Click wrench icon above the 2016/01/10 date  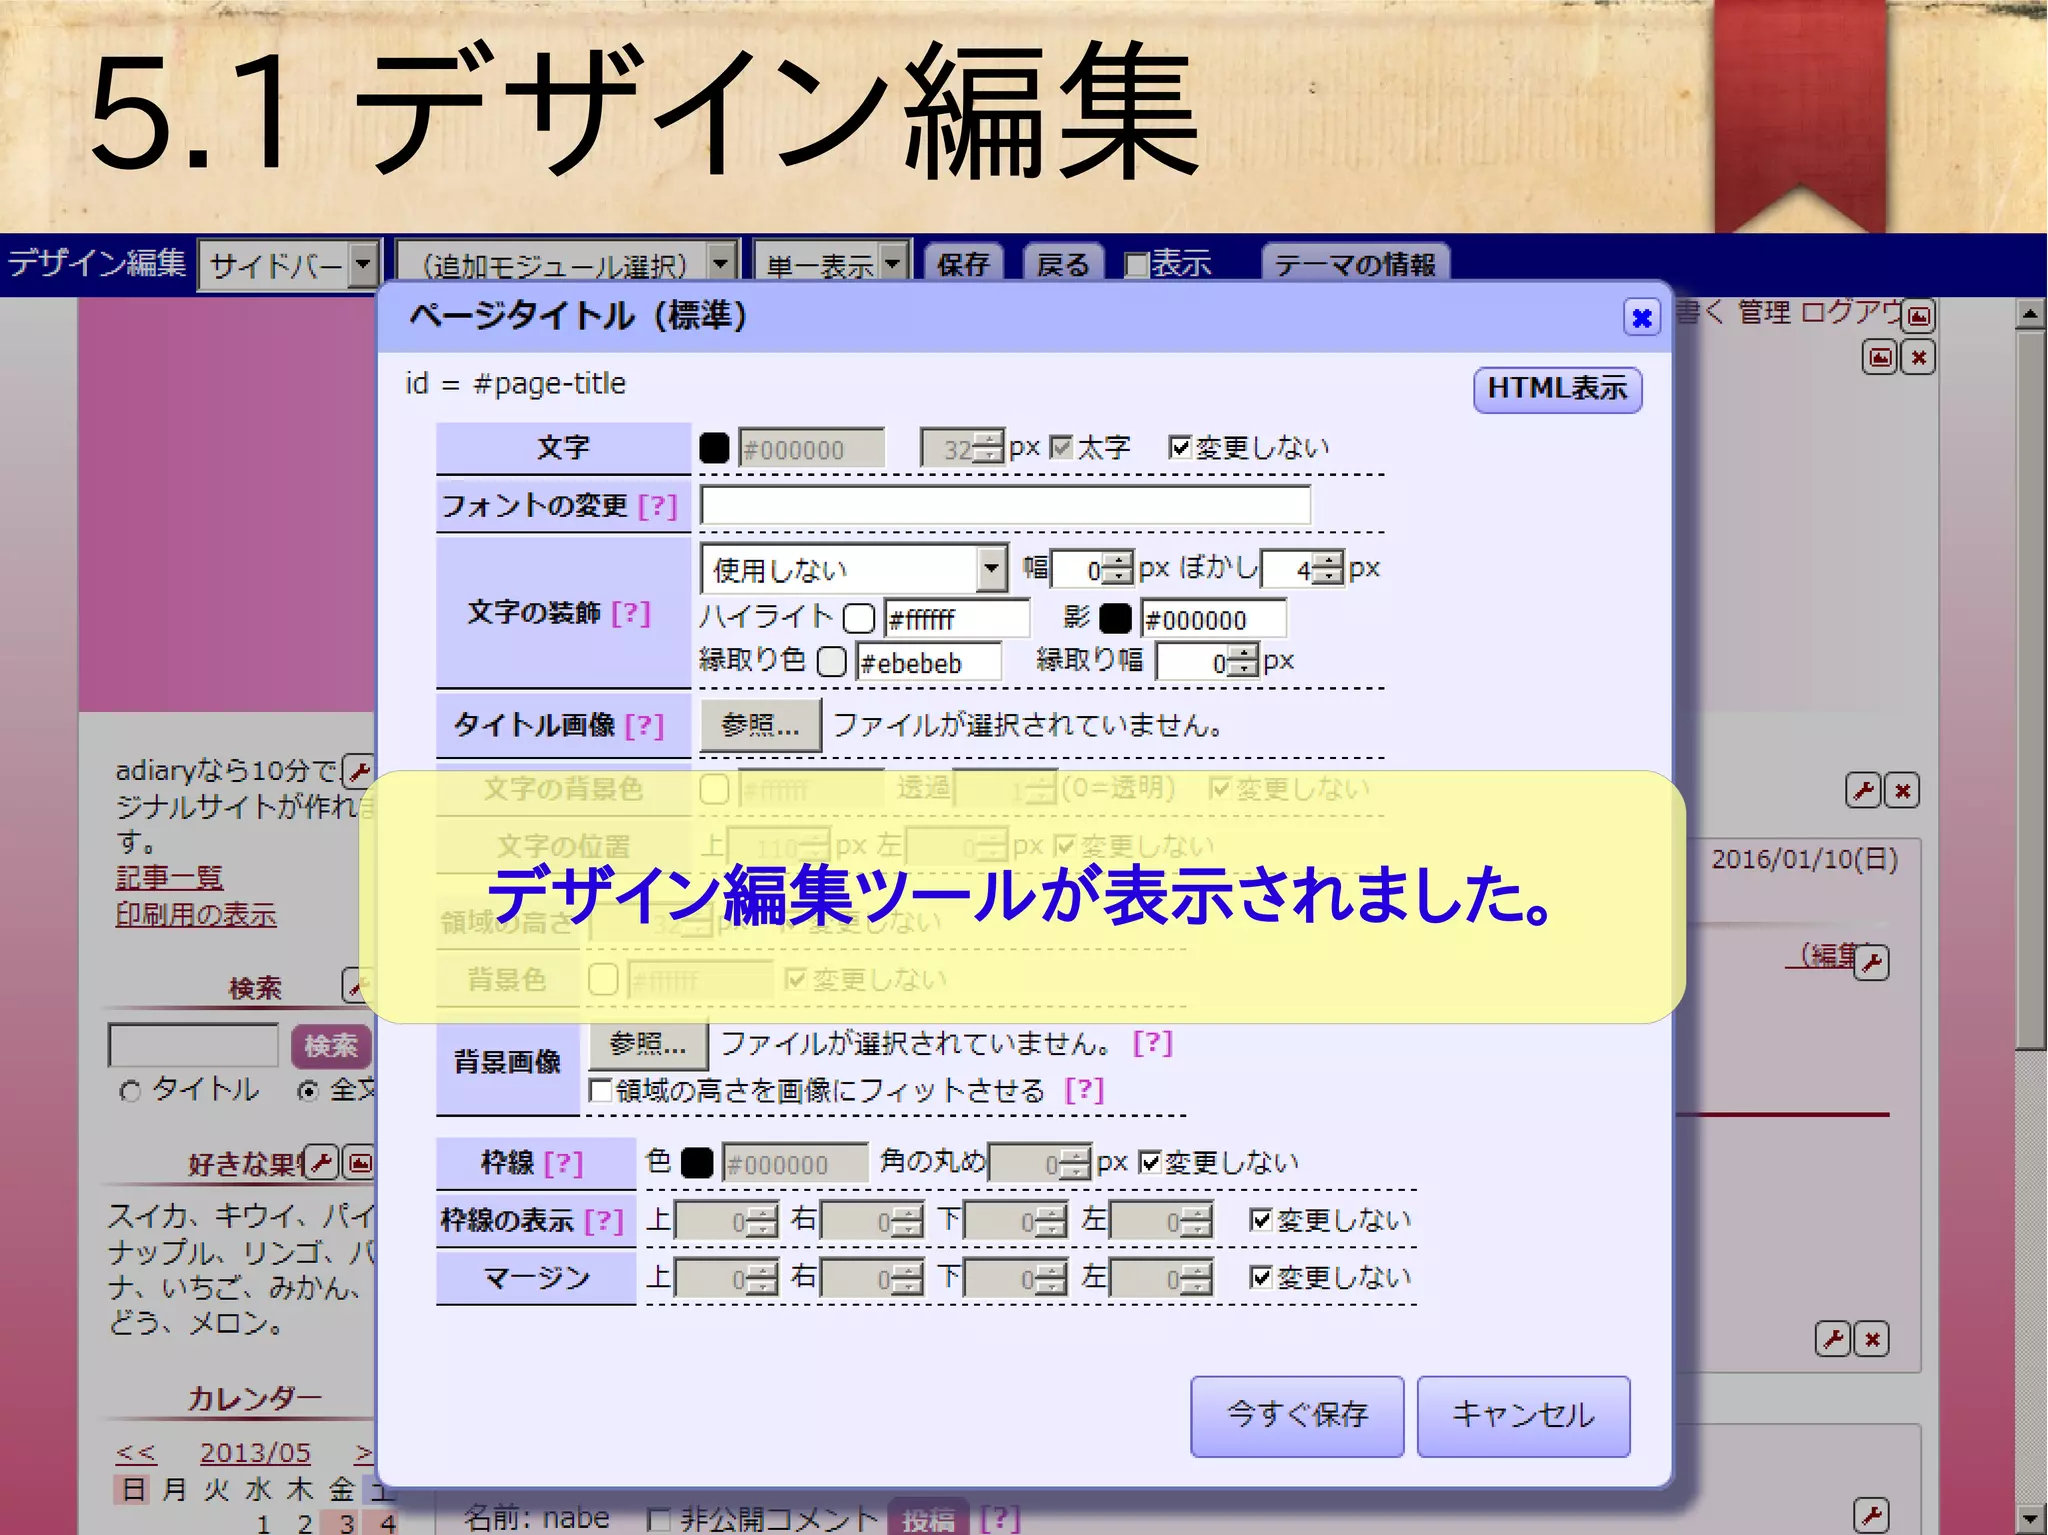pos(1863,792)
